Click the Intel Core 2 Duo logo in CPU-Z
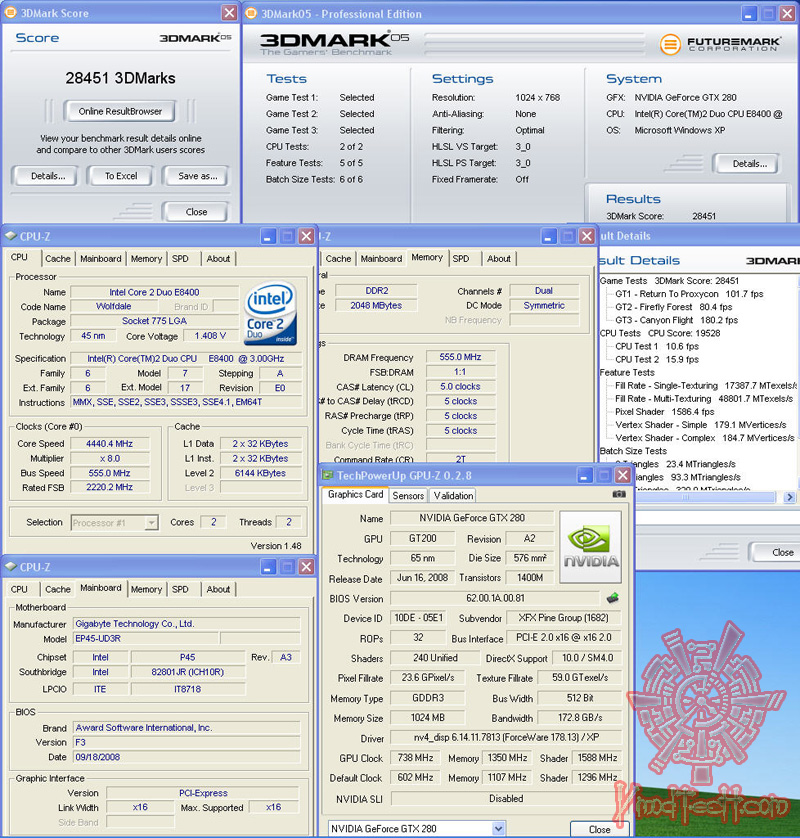The image size is (800, 838). coord(270,315)
